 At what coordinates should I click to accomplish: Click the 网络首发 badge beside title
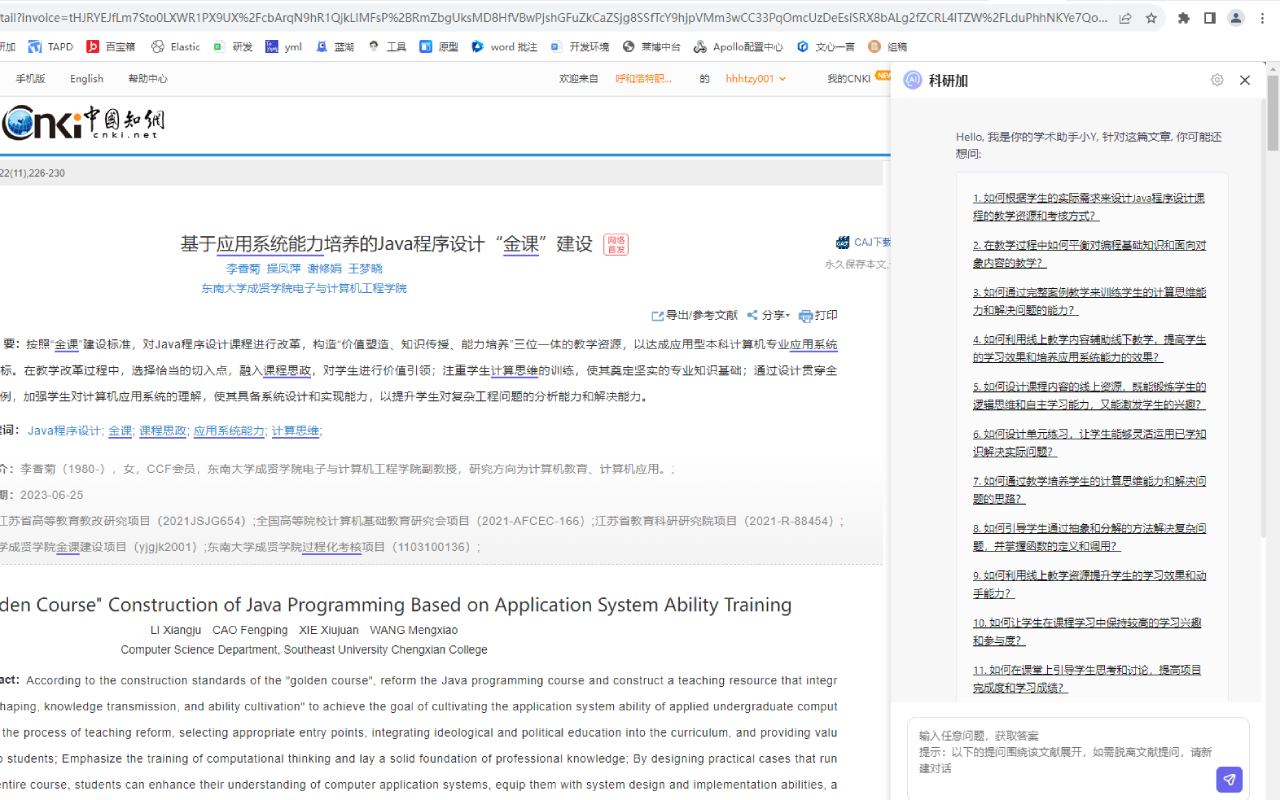coord(616,244)
